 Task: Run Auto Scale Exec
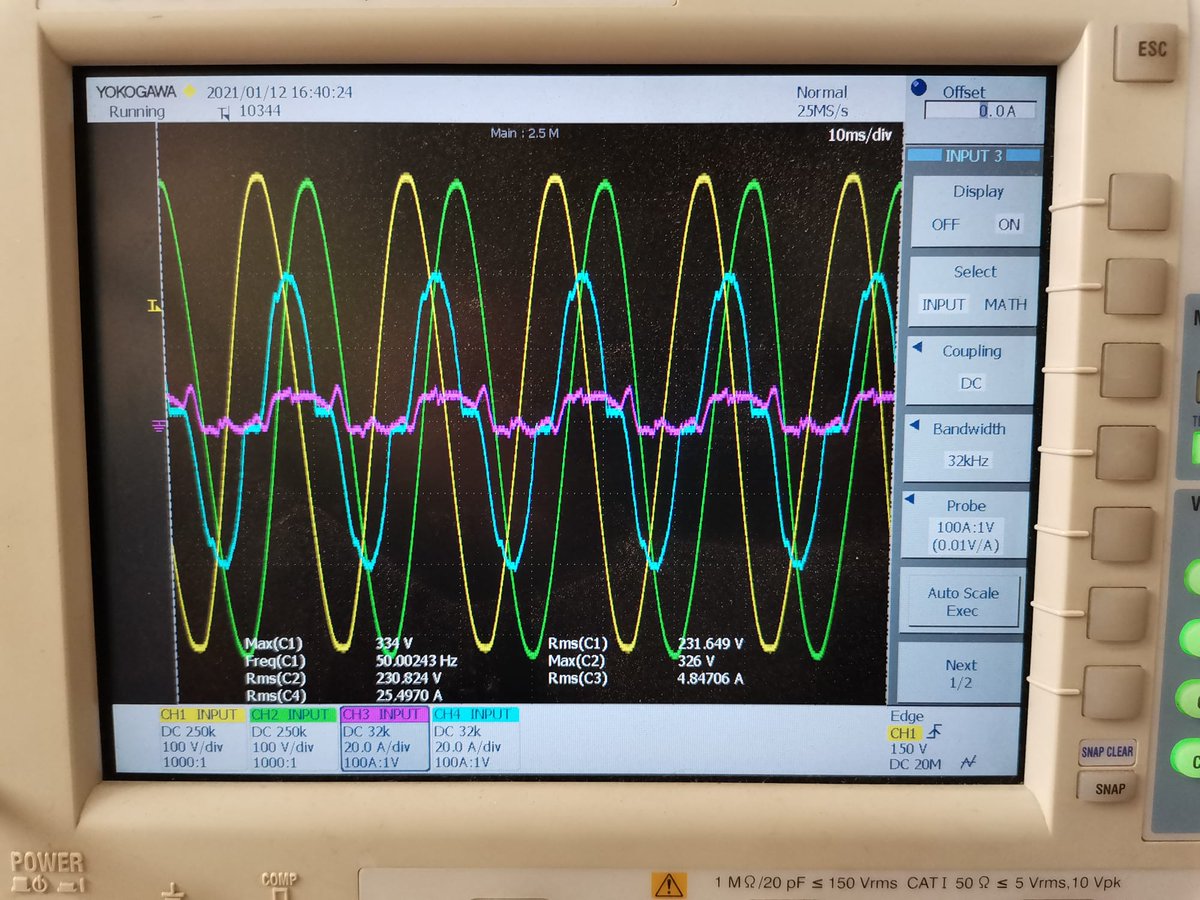(962, 601)
